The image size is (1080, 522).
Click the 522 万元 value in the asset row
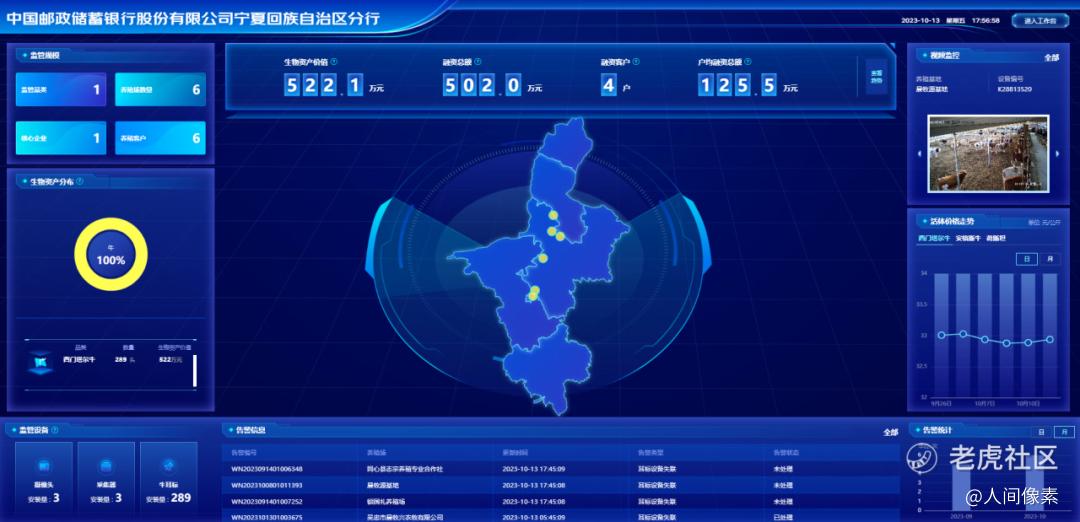coord(170,359)
